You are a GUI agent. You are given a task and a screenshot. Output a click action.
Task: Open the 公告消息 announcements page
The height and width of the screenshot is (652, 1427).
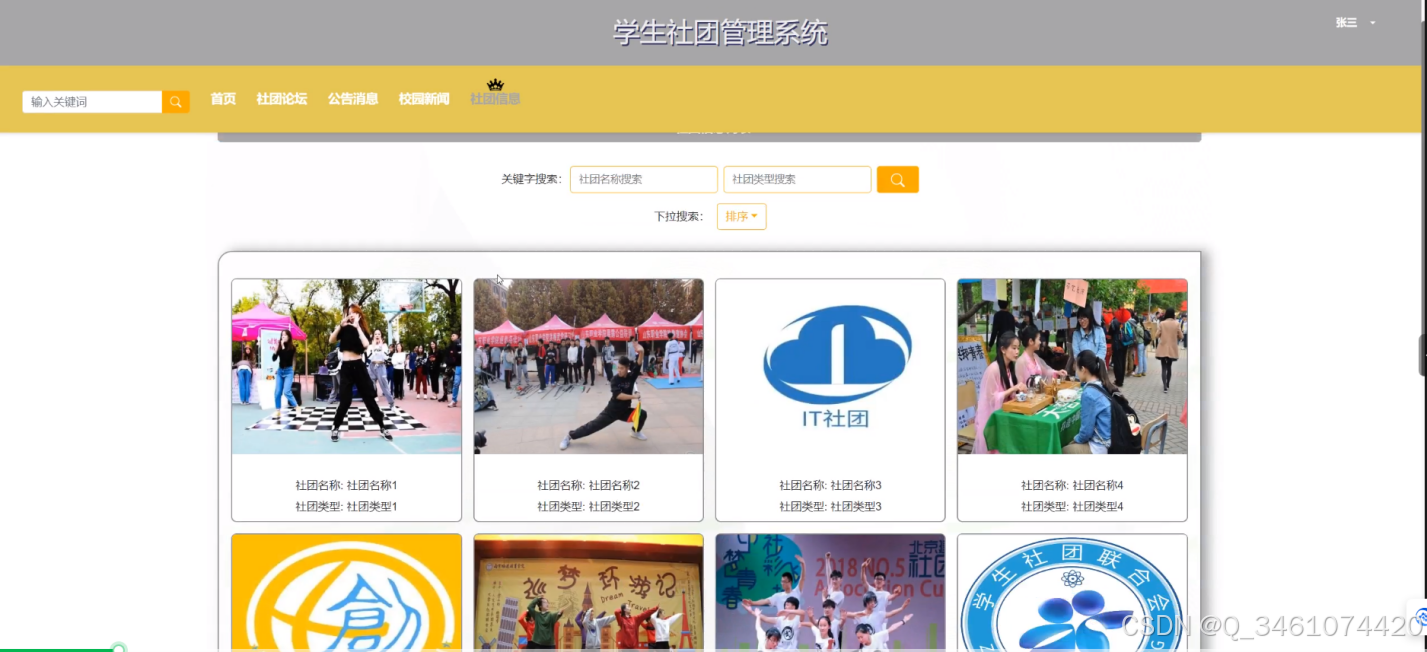tap(353, 99)
